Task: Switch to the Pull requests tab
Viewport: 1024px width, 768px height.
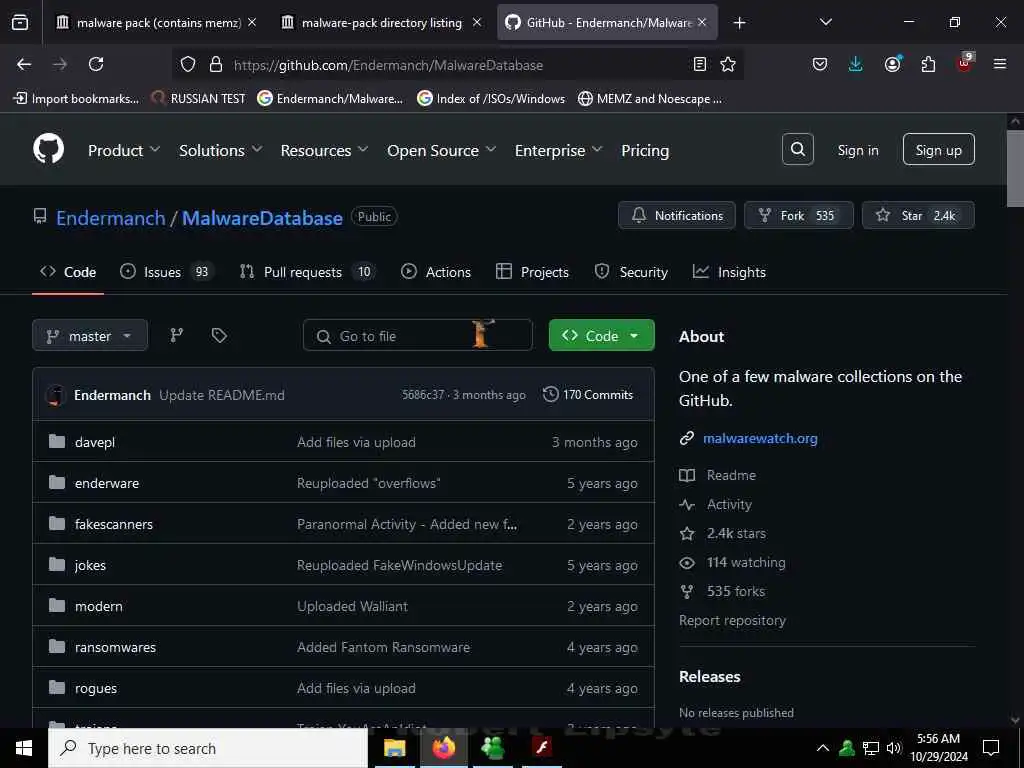Action: click(x=307, y=272)
